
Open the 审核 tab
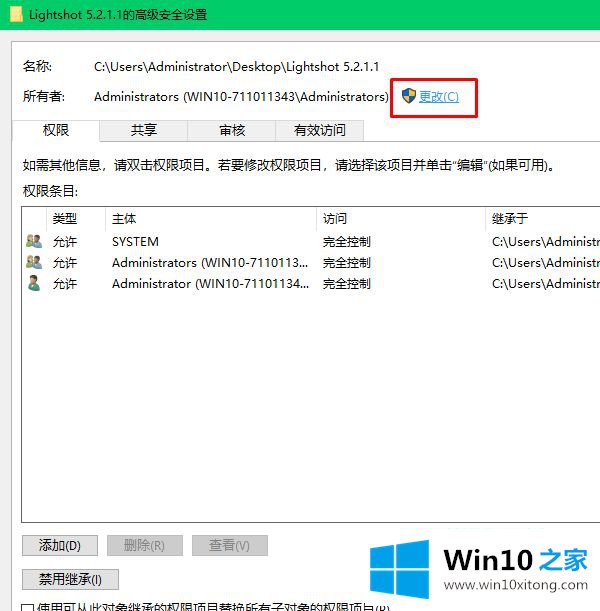(232, 130)
